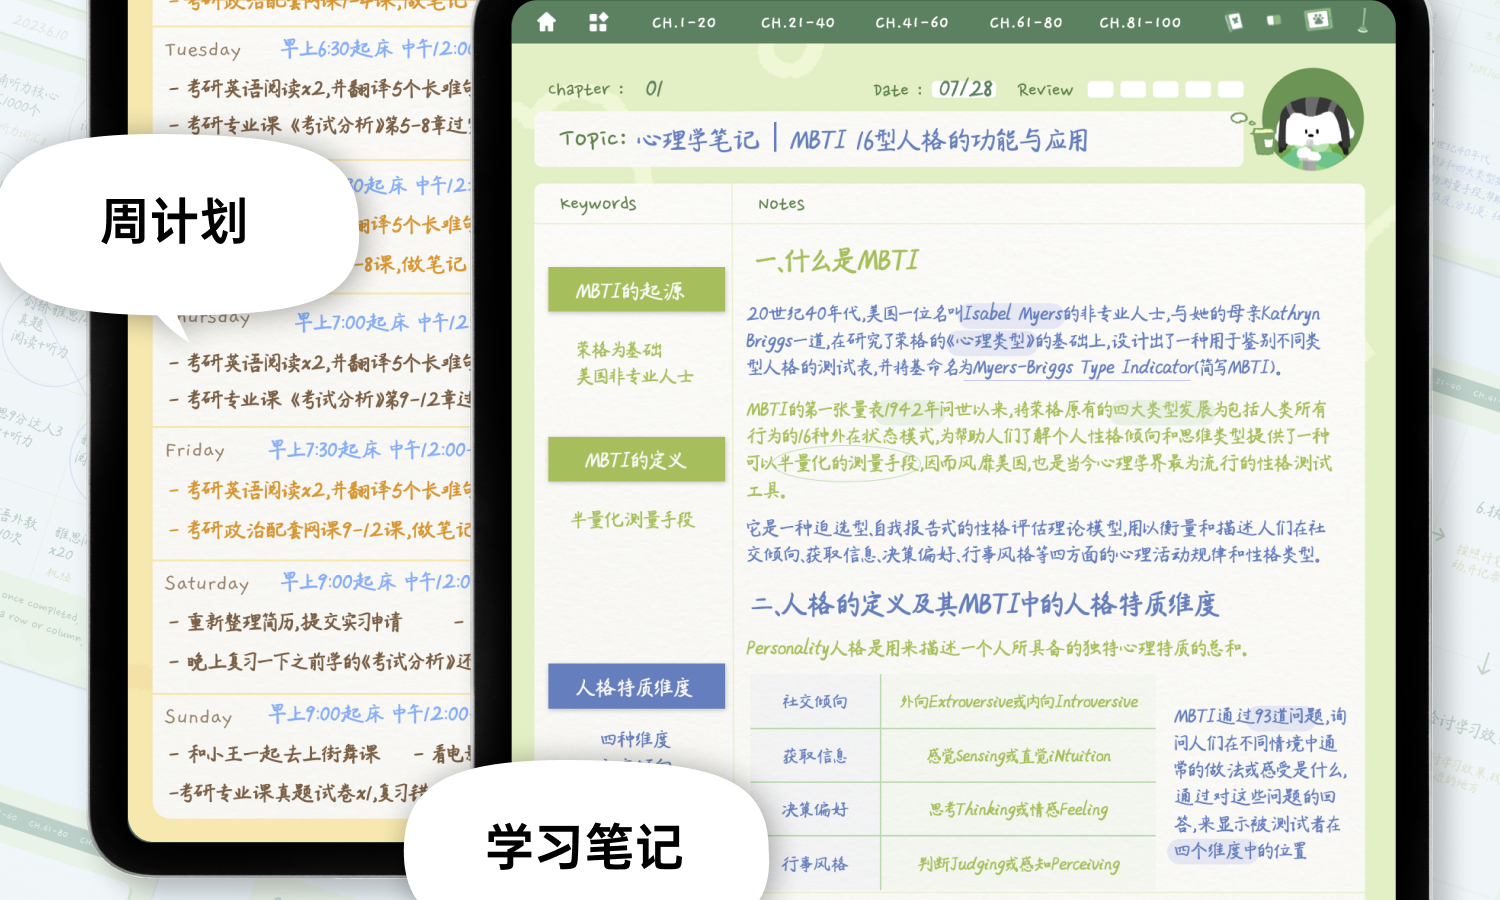Image resolution: width=1500 pixels, height=900 pixels.
Task: Open the grid dashboard icon beside home
Action: coord(597,21)
